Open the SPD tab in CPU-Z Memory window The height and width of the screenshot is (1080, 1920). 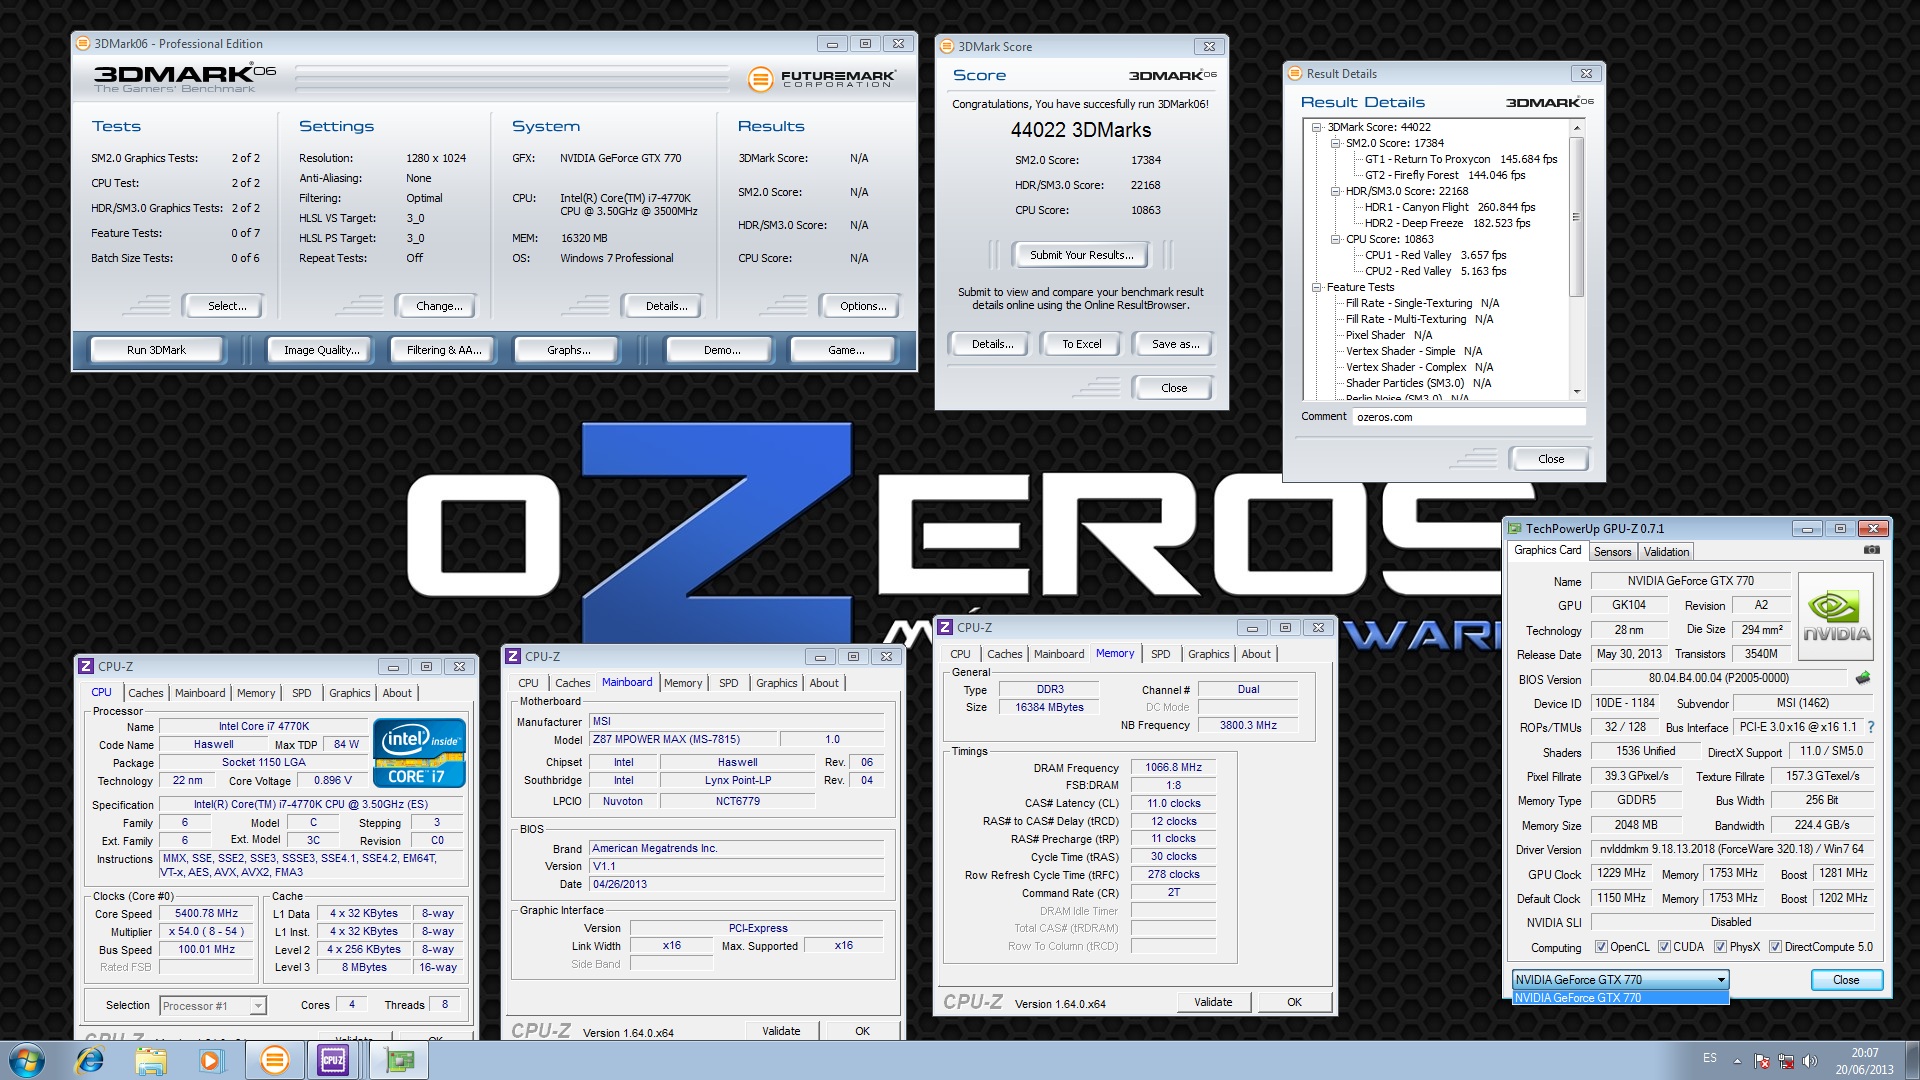tap(1160, 654)
